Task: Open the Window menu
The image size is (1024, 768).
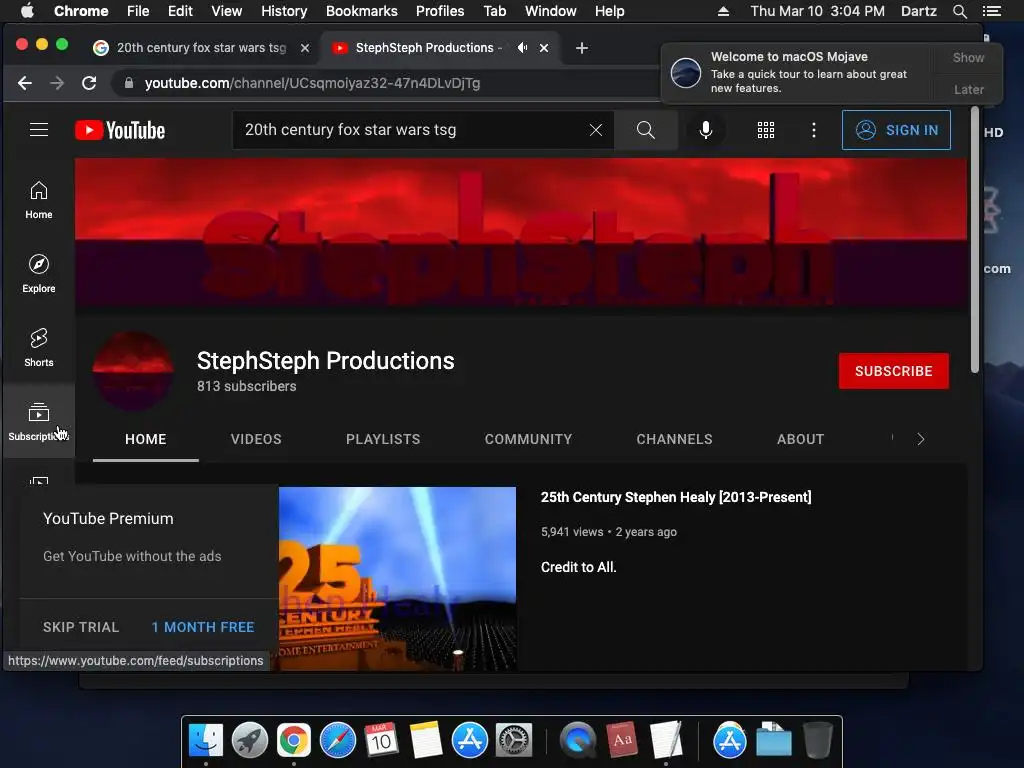Action: click(551, 11)
